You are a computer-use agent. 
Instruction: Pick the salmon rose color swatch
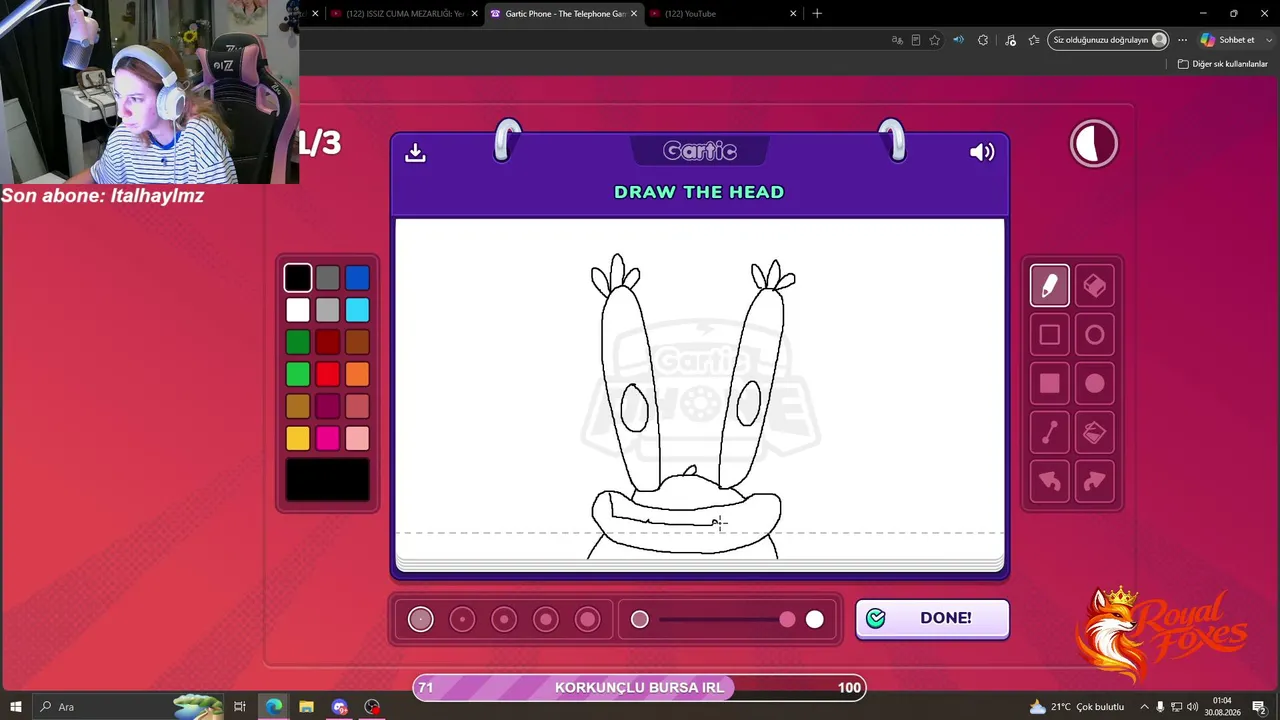point(357,406)
